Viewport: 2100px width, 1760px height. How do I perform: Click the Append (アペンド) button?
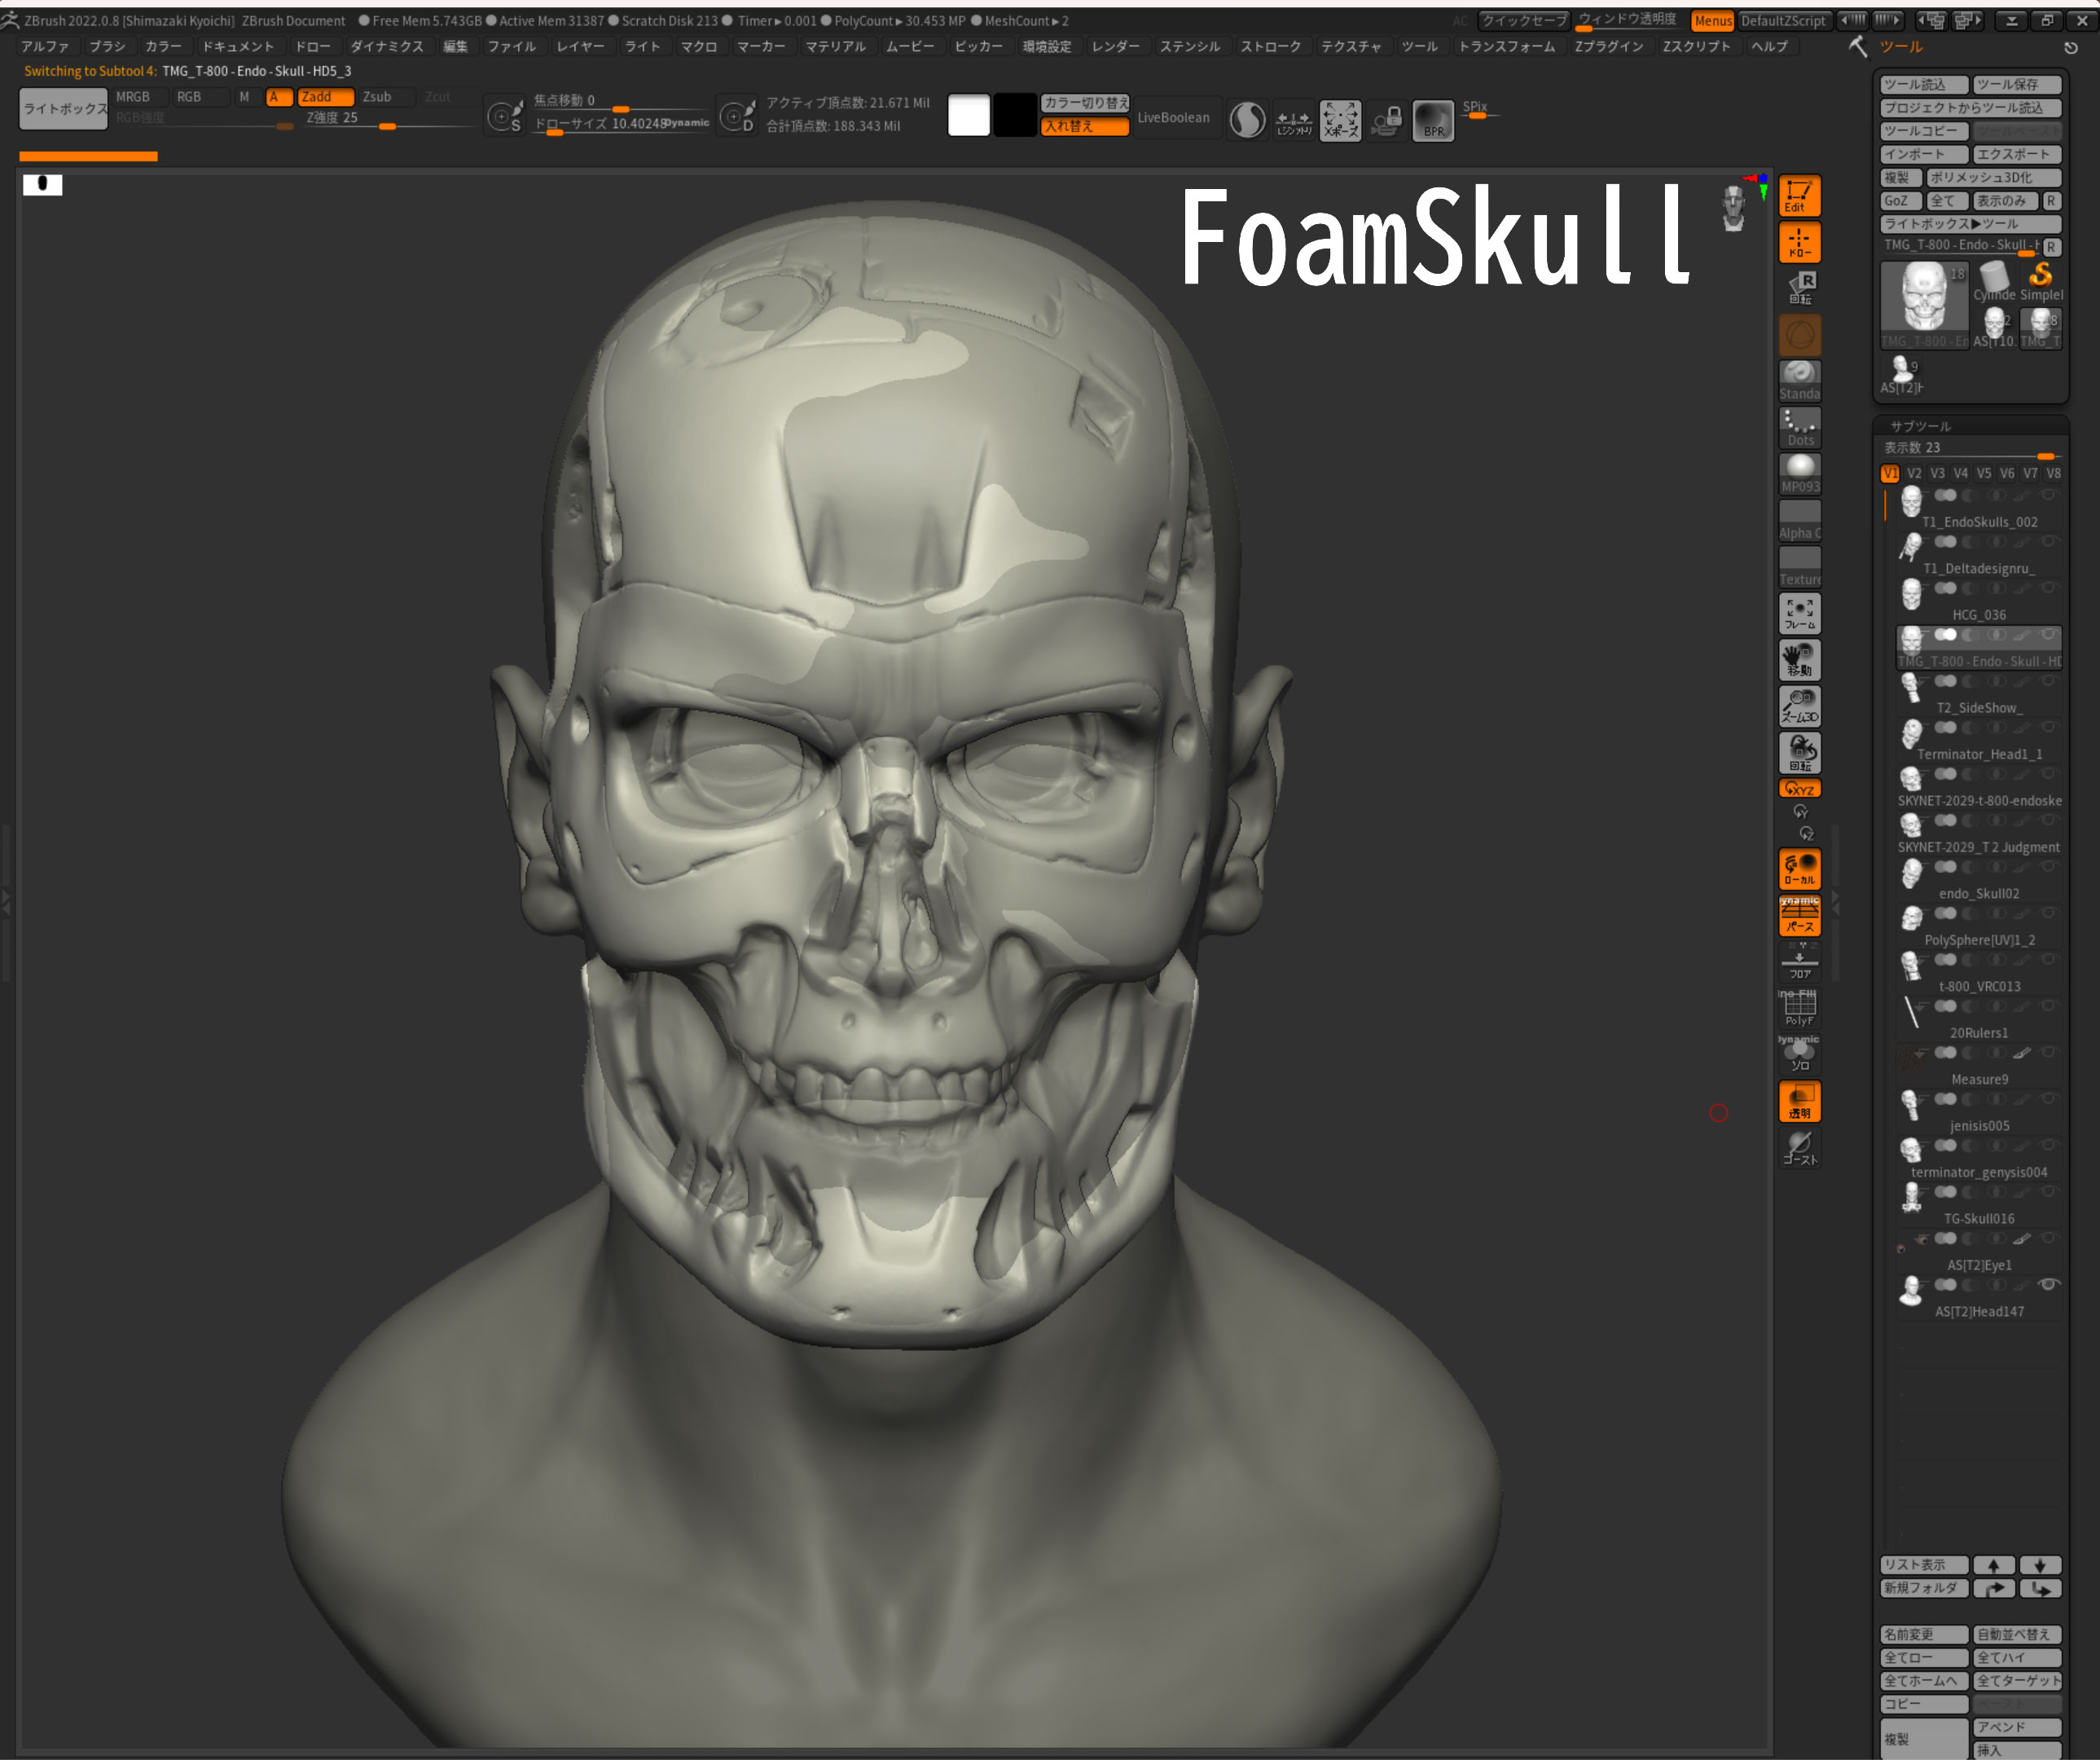(x=2017, y=1727)
